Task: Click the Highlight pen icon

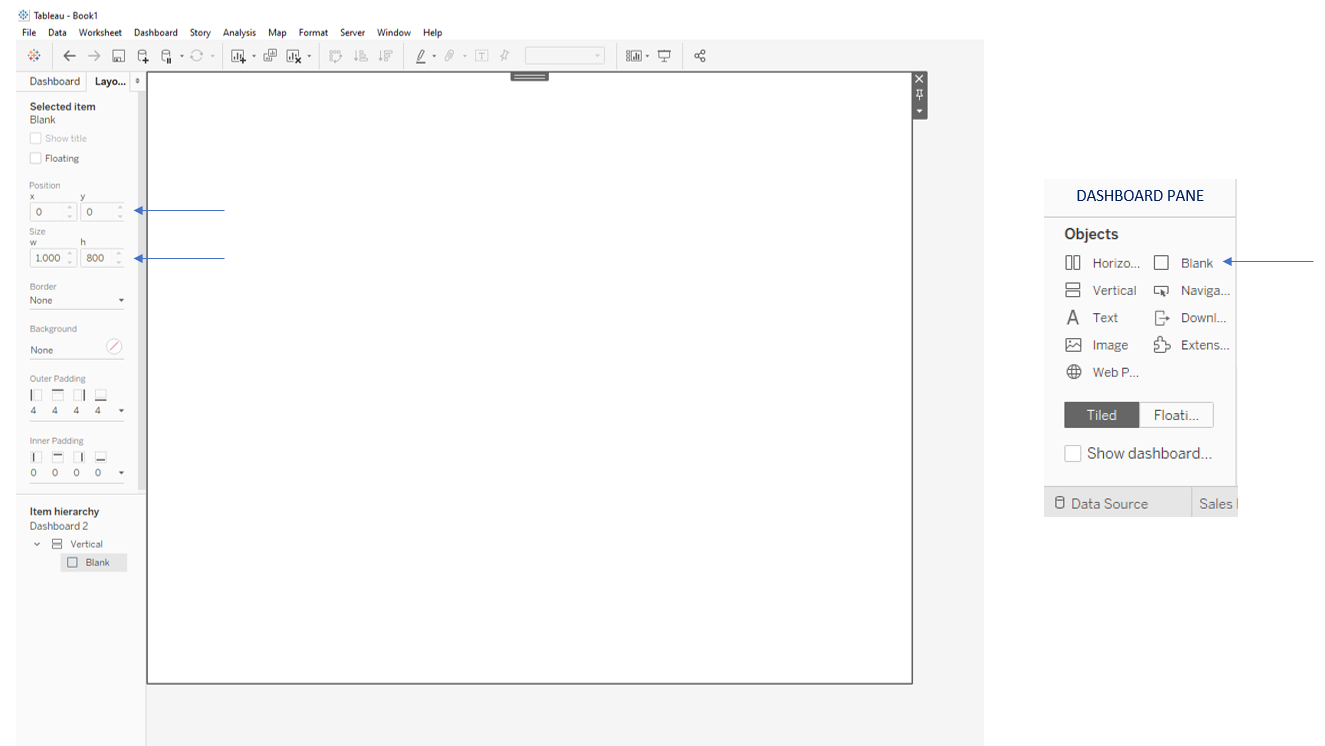Action: (x=421, y=56)
